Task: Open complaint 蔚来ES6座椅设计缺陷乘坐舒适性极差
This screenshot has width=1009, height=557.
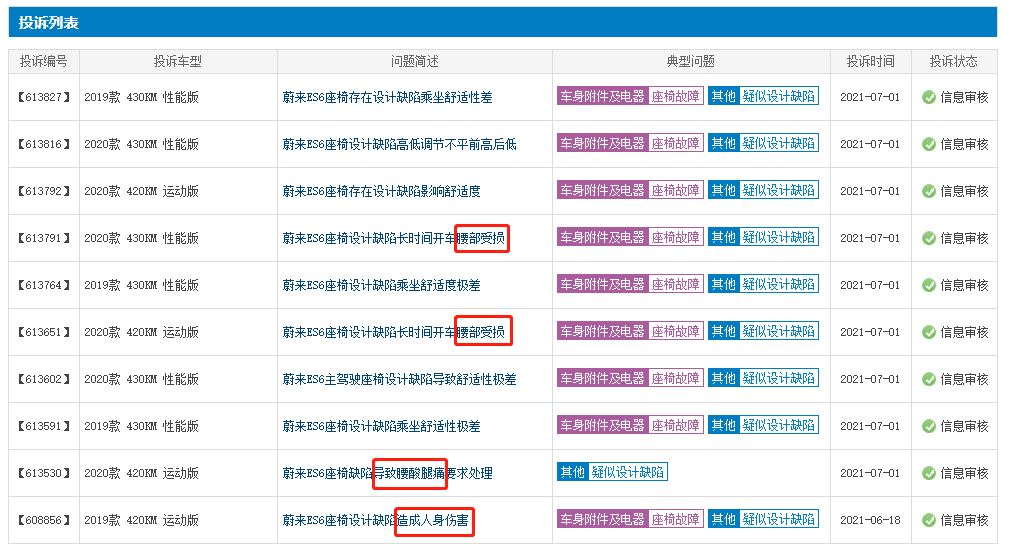Action: tap(382, 426)
